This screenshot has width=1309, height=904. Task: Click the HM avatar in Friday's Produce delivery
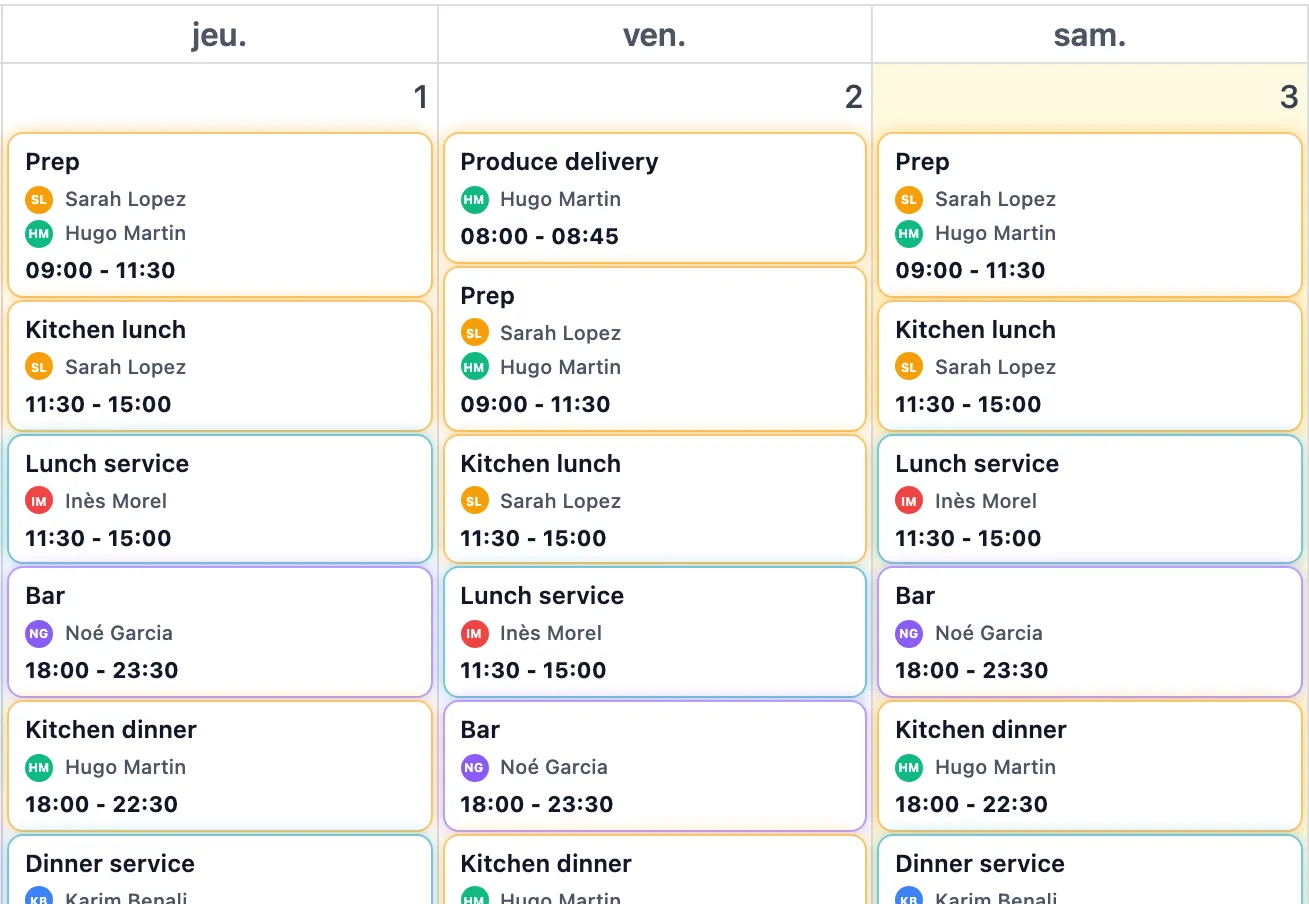click(x=474, y=199)
